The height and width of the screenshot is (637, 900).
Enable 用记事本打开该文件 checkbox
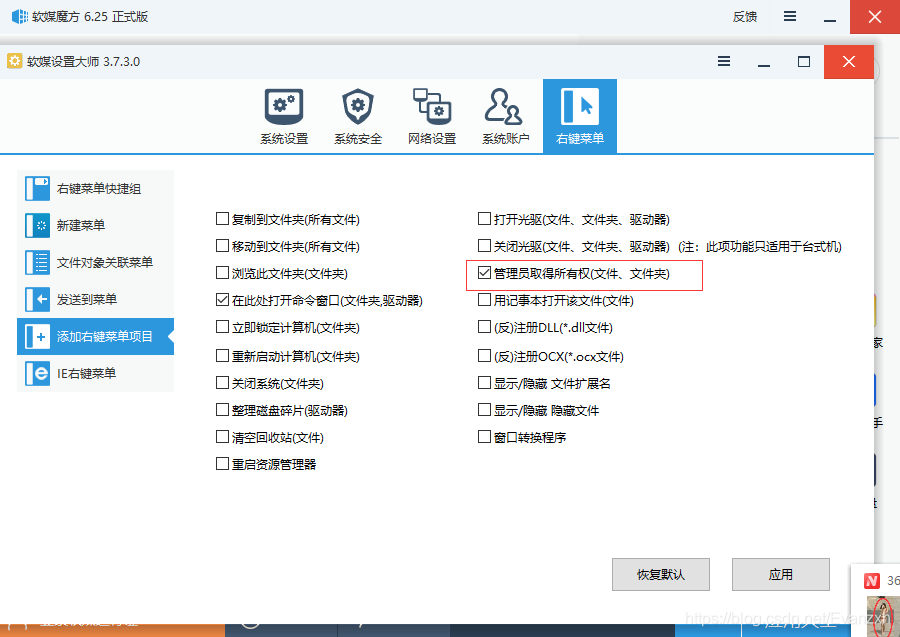pos(484,300)
